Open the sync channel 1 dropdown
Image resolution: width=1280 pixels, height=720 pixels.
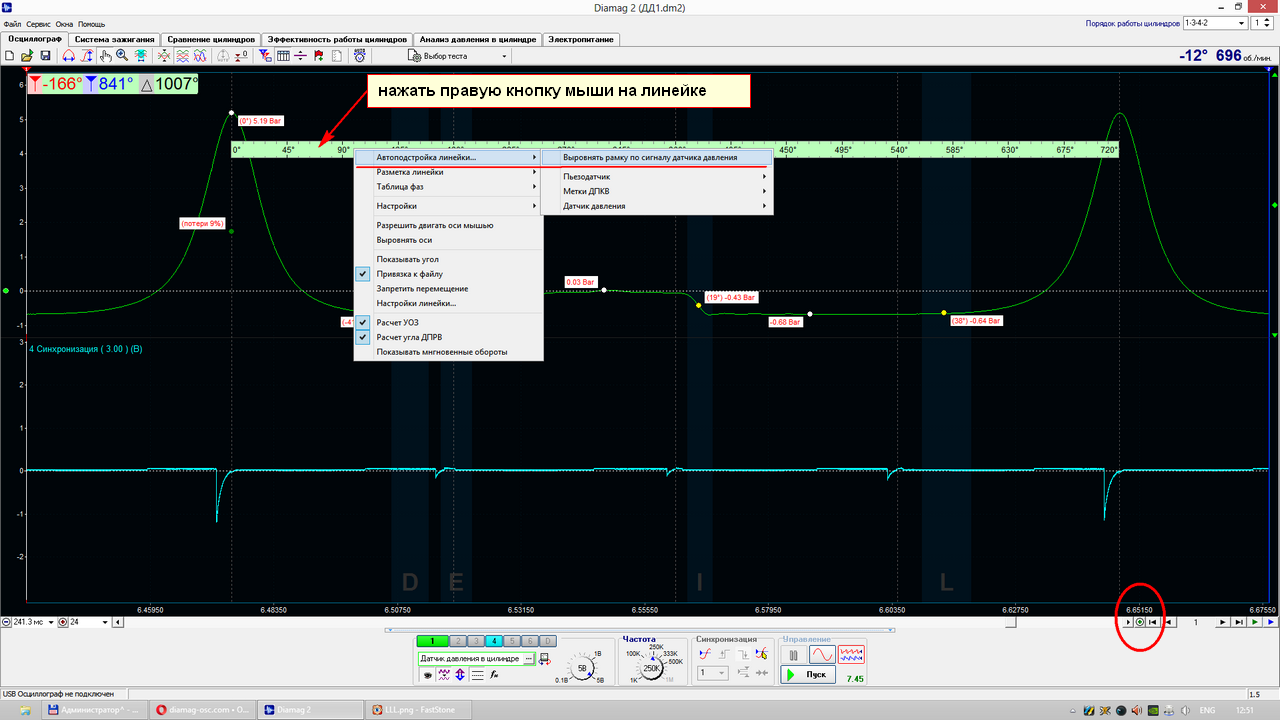712,672
